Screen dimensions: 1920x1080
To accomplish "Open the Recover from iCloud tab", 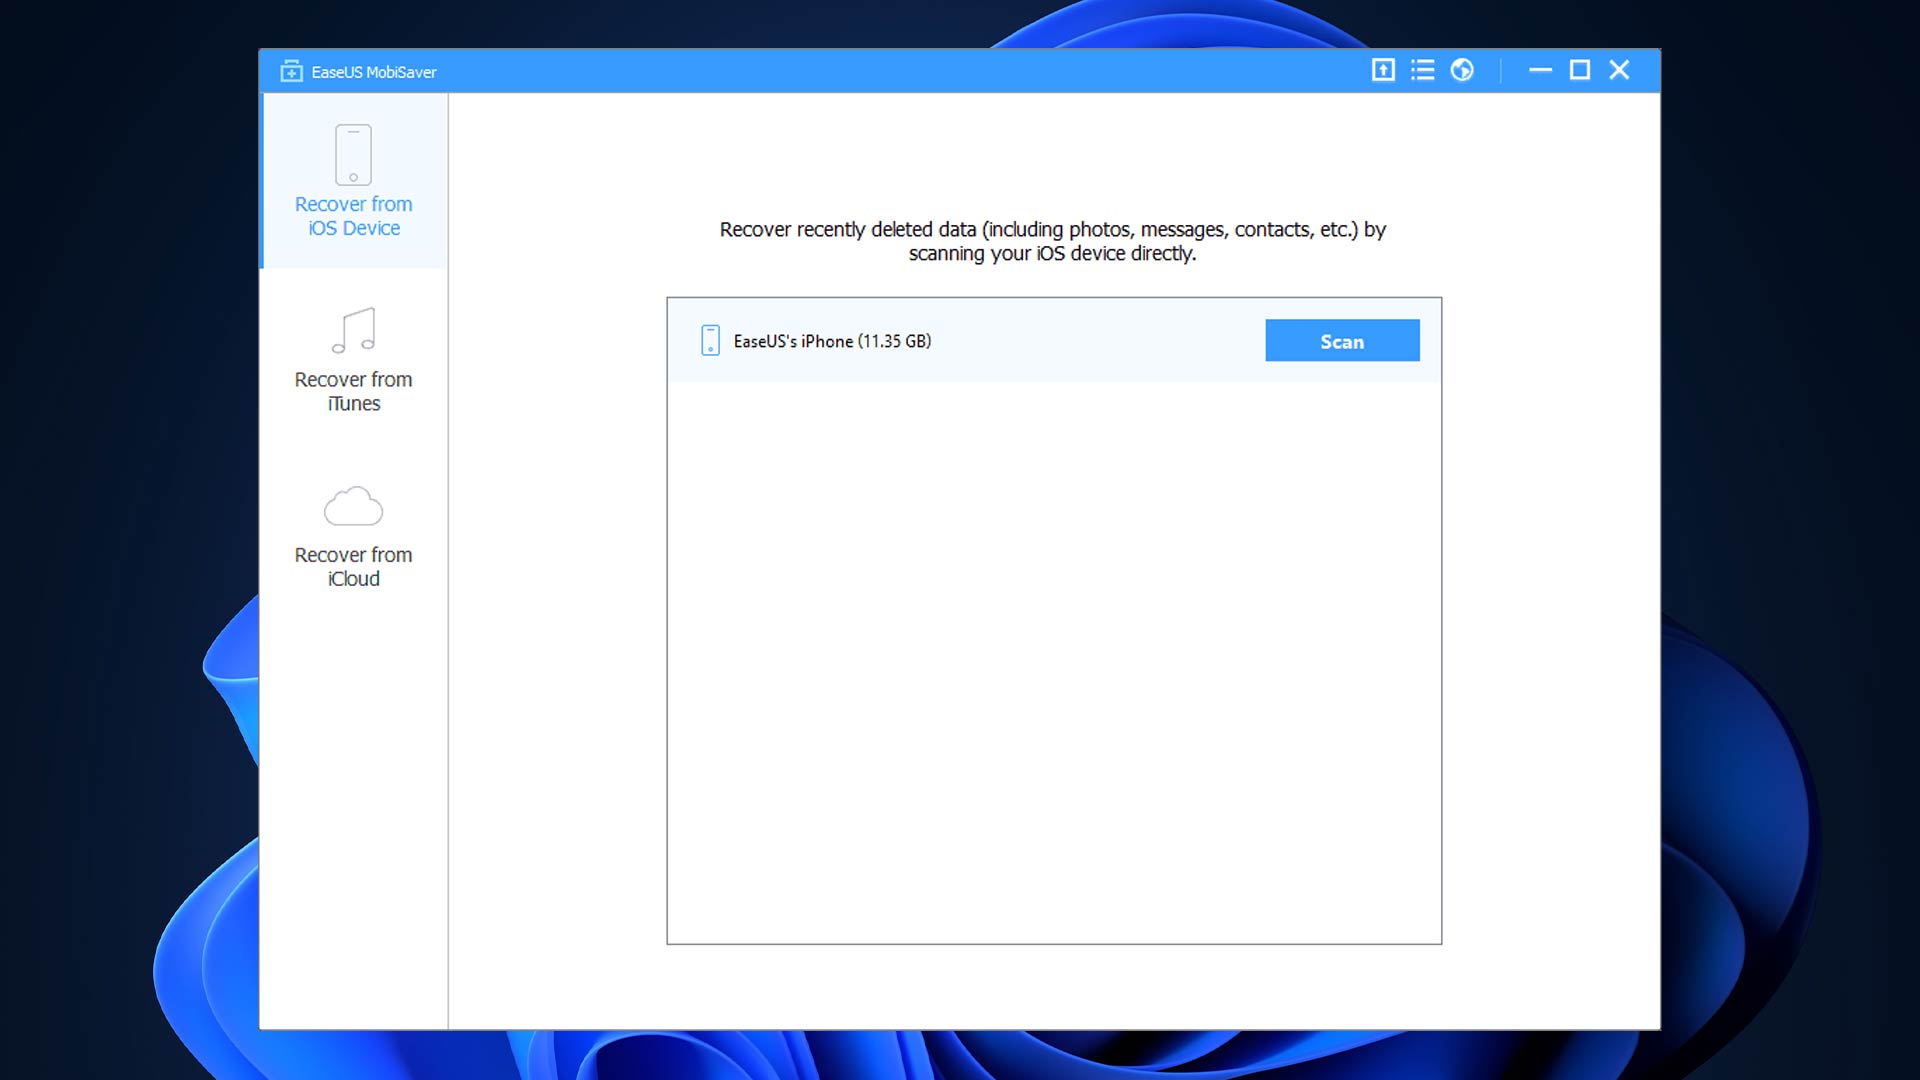I will pos(354,536).
